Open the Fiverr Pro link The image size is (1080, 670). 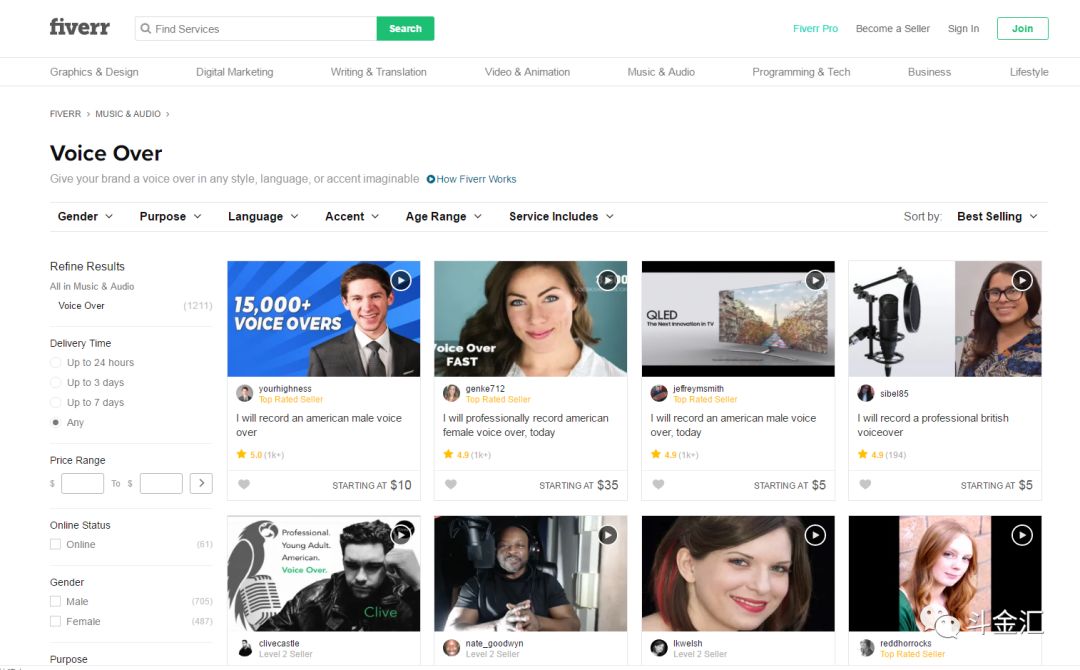[815, 28]
